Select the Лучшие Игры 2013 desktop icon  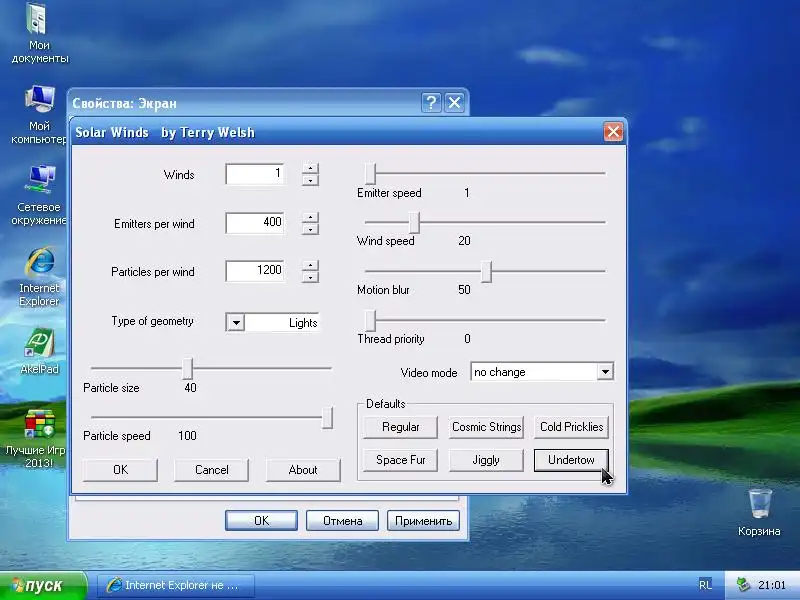pyautogui.click(x=36, y=439)
